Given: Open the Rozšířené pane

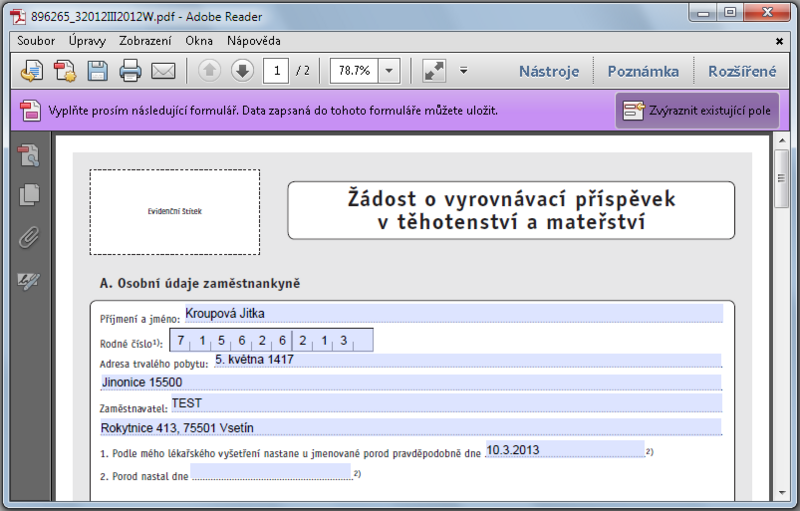Looking at the screenshot, I should [742, 71].
